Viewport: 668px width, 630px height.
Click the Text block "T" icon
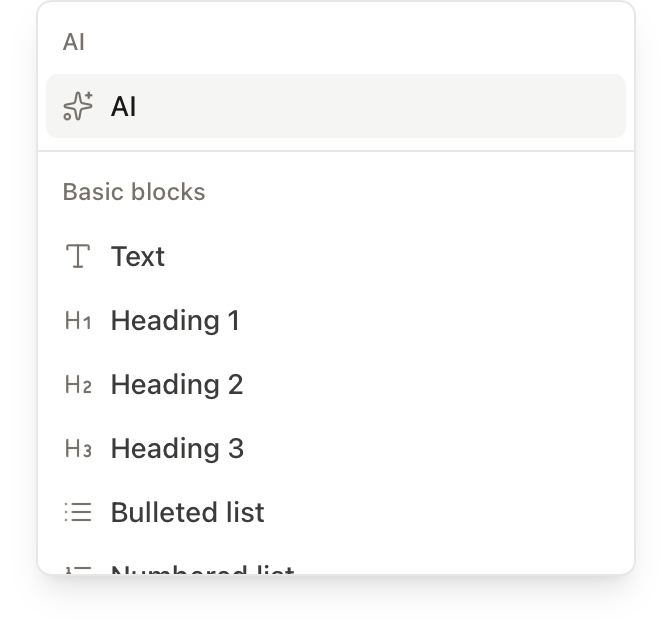78,257
